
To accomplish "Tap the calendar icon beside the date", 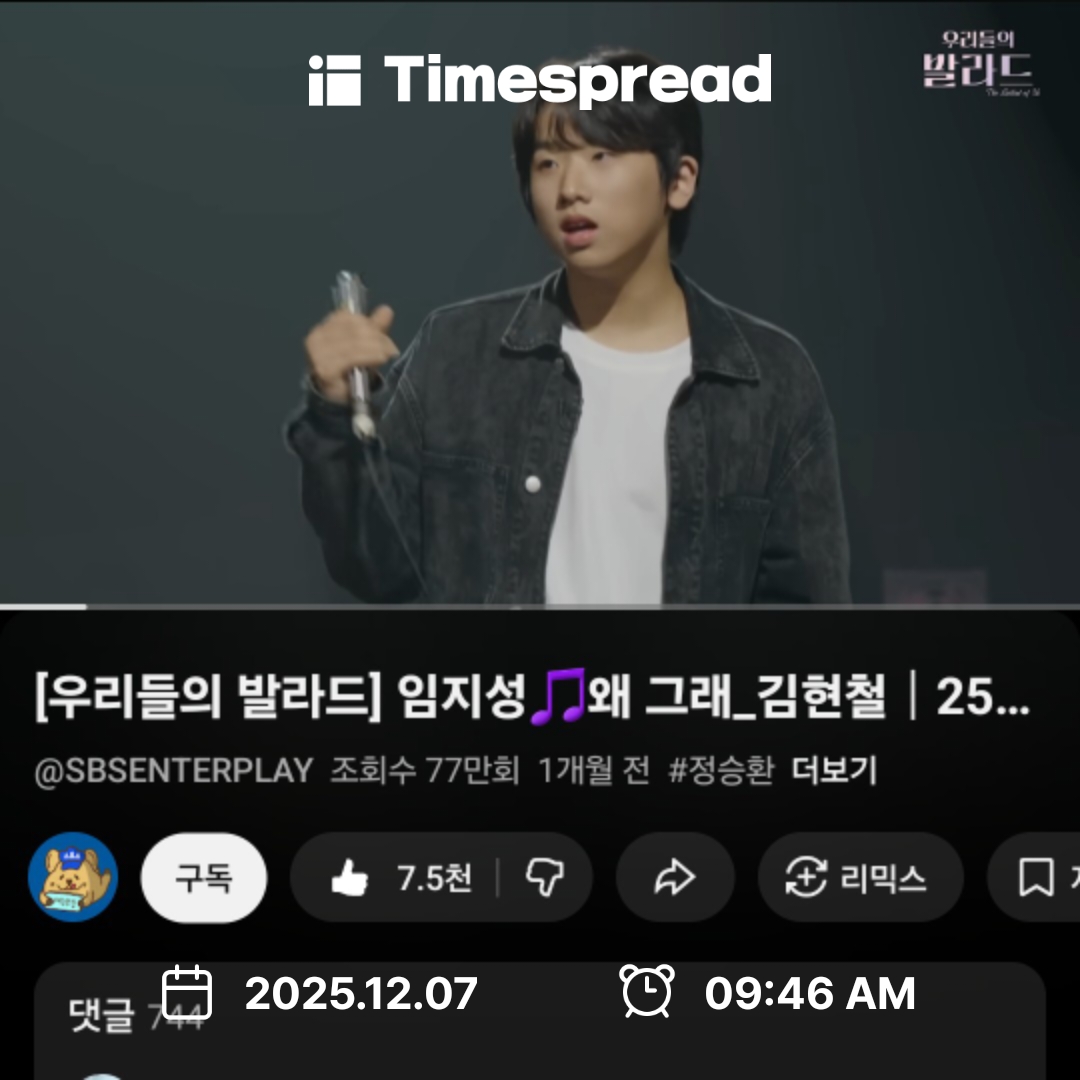I will coord(187,993).
